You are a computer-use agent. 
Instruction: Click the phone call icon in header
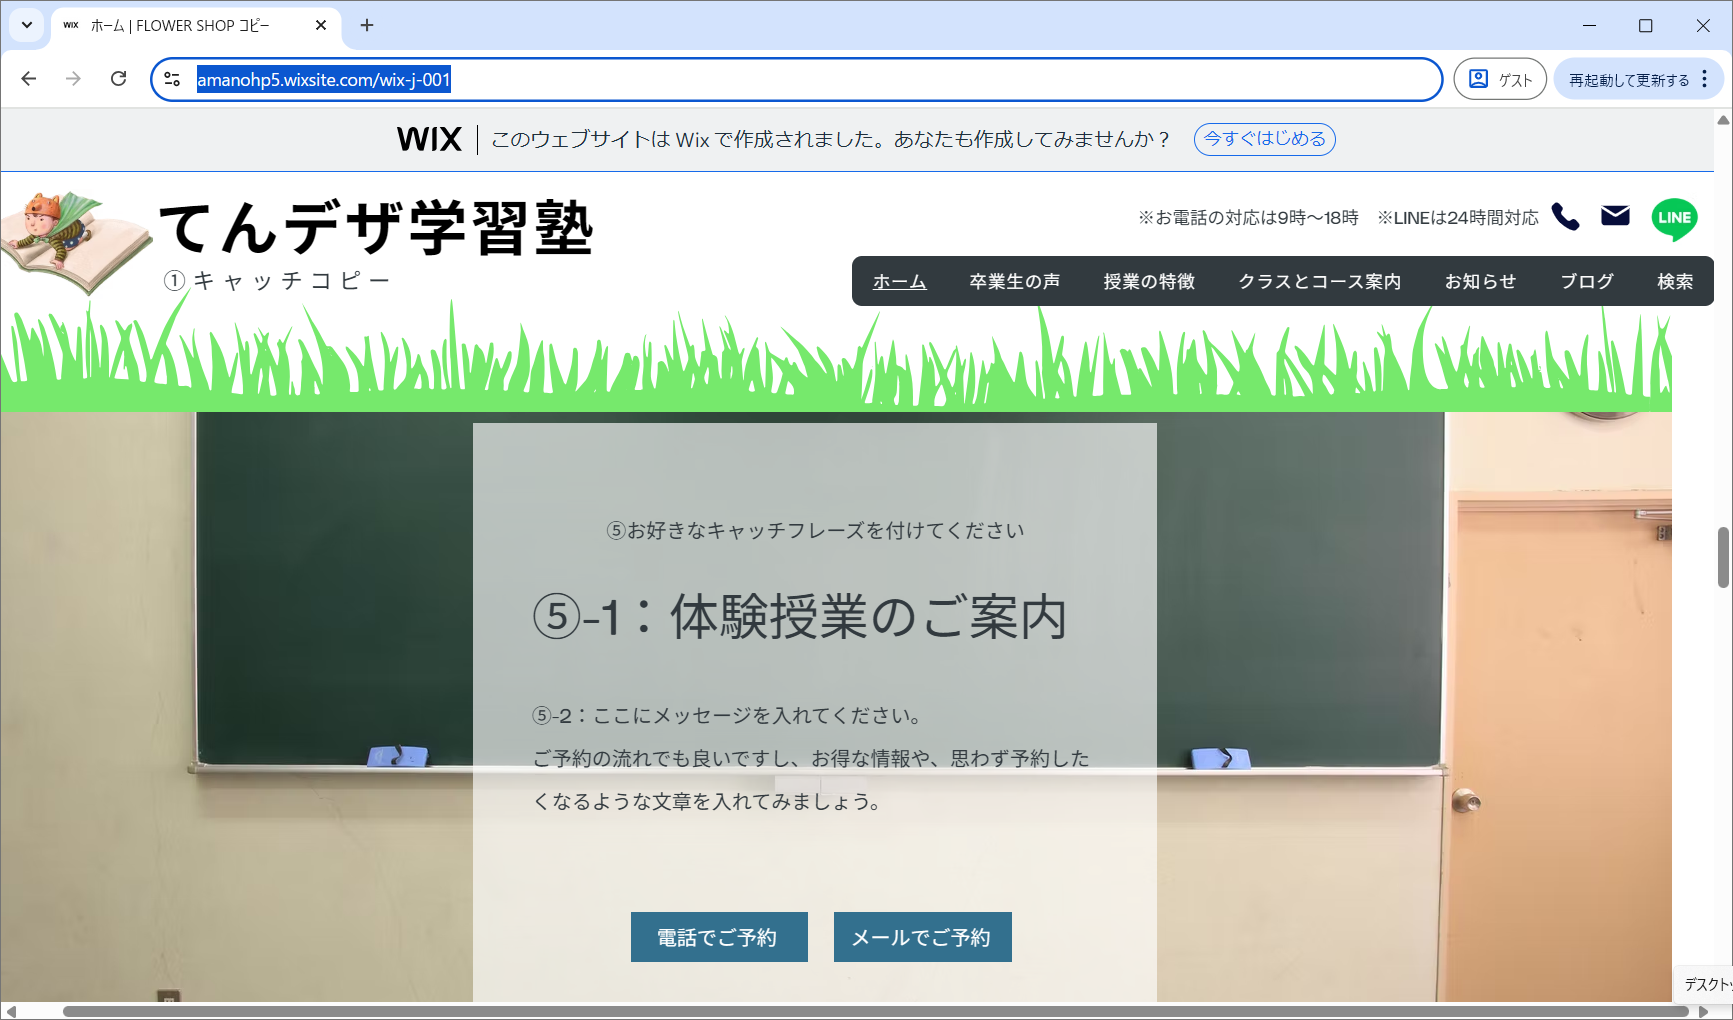tap(1565, 217)
